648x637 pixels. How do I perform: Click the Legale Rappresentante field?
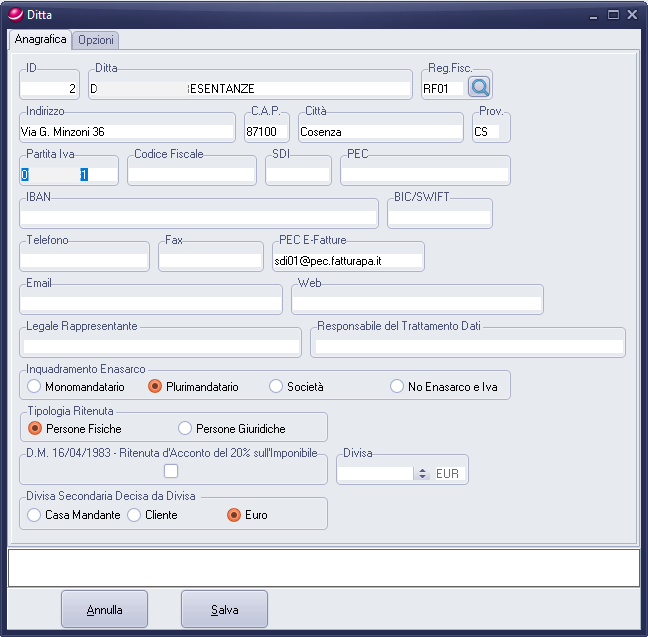(x=160, y=345)
